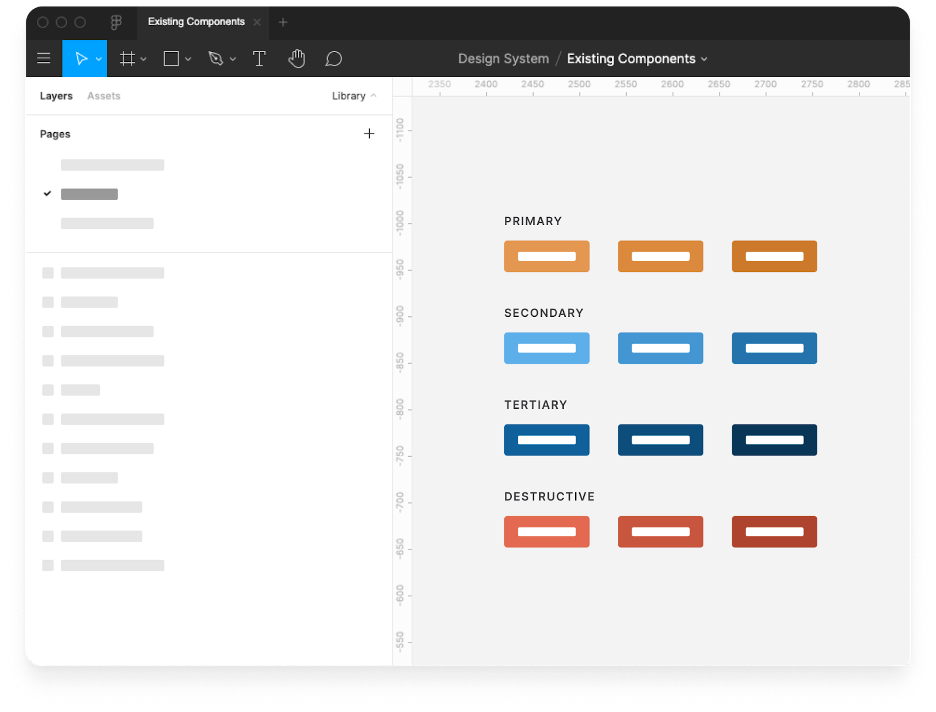The height and width of the screenshot is (712, 936).
Task: Select the checked current page in Pages list
Action: [89, 194]
